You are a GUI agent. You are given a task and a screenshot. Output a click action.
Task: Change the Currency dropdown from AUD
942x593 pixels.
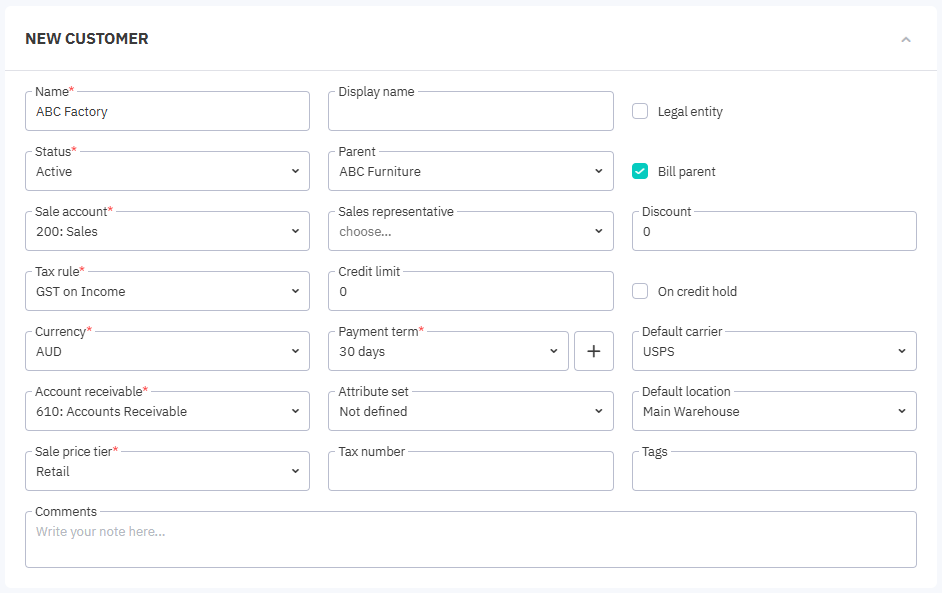click(167, 352)
